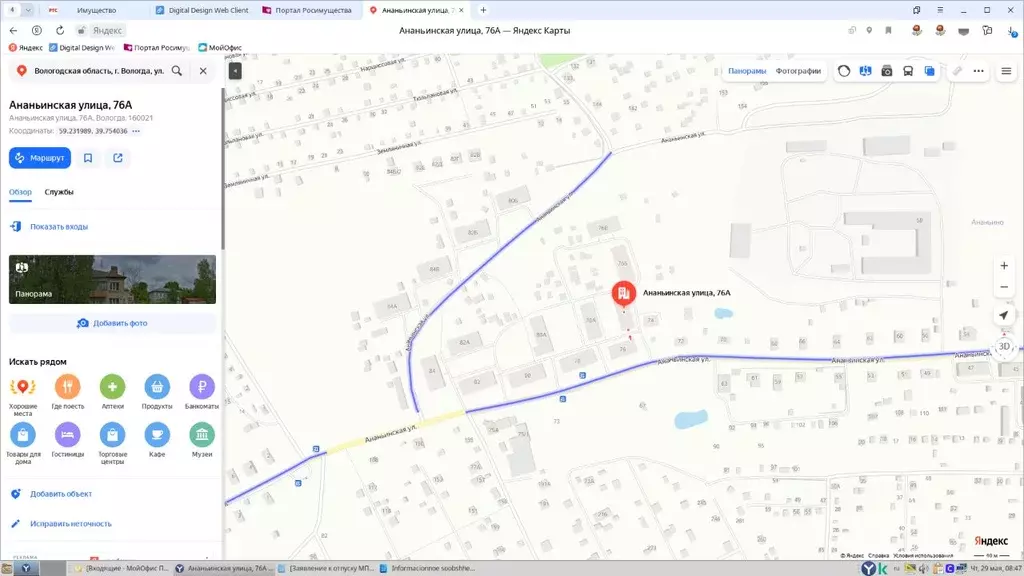Click Добавить фото button
1024x576 pixels.
(112, 323)
